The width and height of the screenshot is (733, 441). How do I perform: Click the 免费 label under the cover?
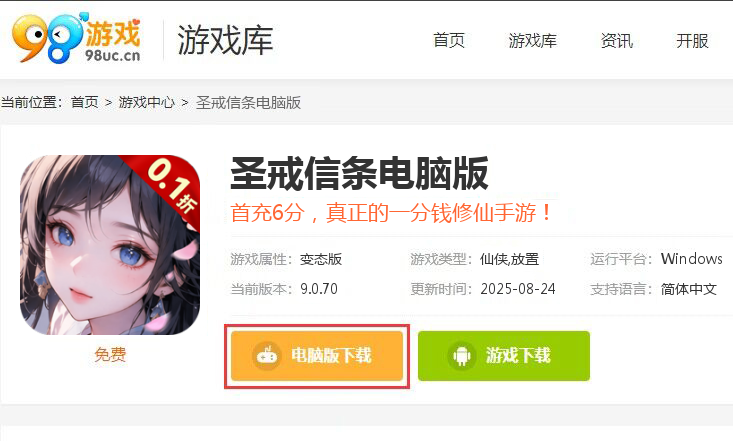coord(110,354)
